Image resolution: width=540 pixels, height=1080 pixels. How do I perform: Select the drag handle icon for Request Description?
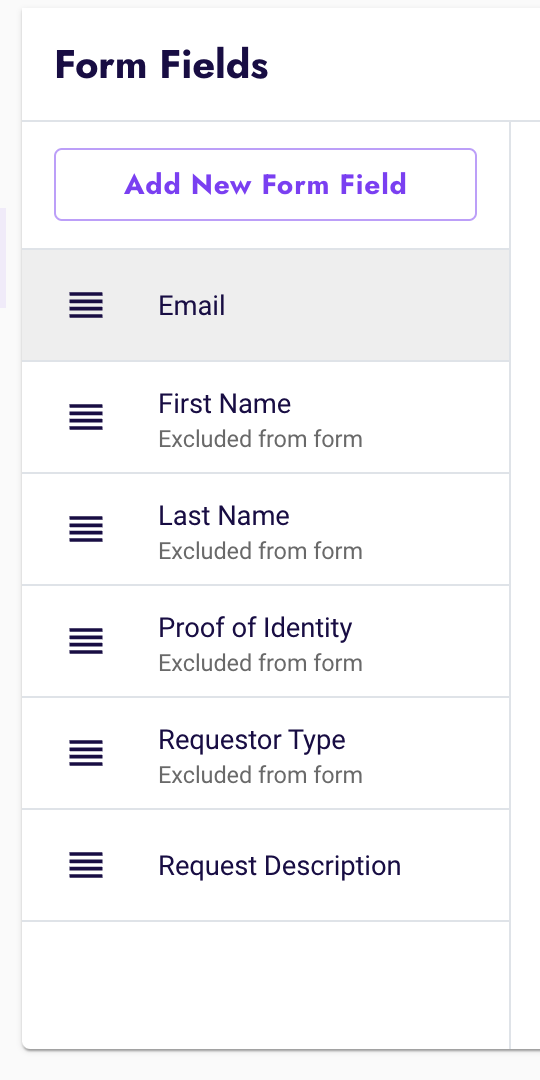(x=86, y=865)
